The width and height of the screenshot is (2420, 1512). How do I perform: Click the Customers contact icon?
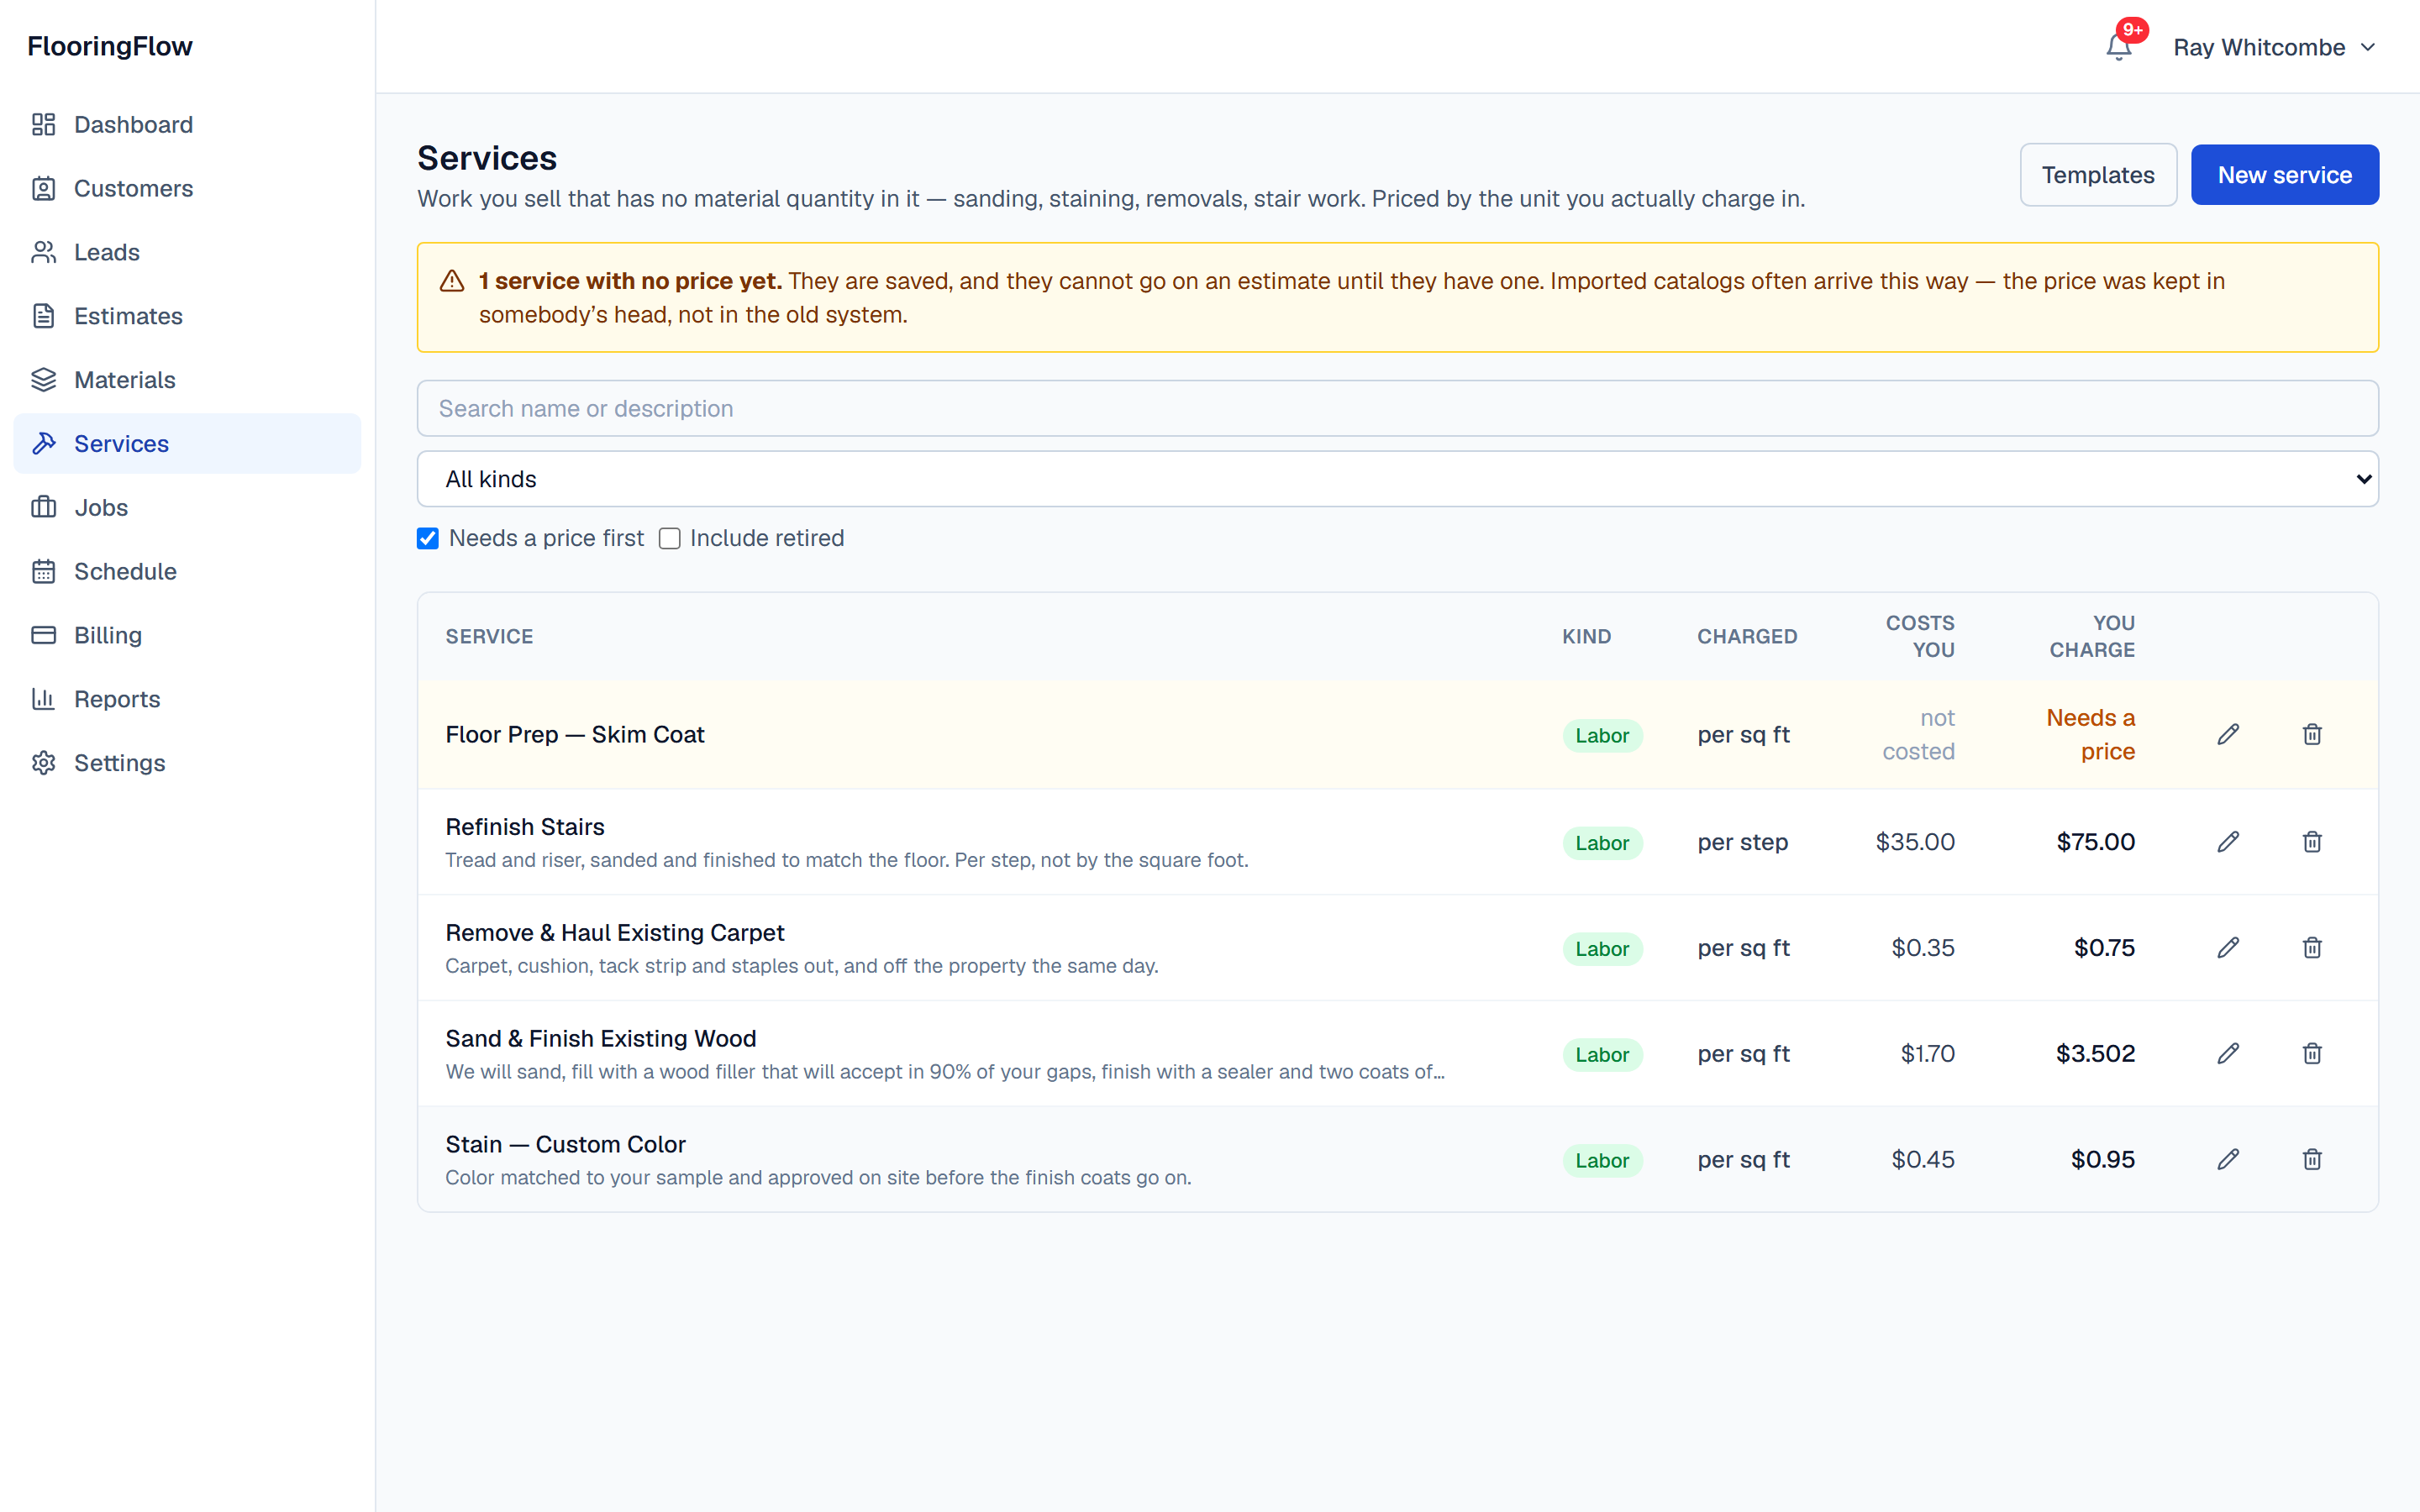pos(43,188)
